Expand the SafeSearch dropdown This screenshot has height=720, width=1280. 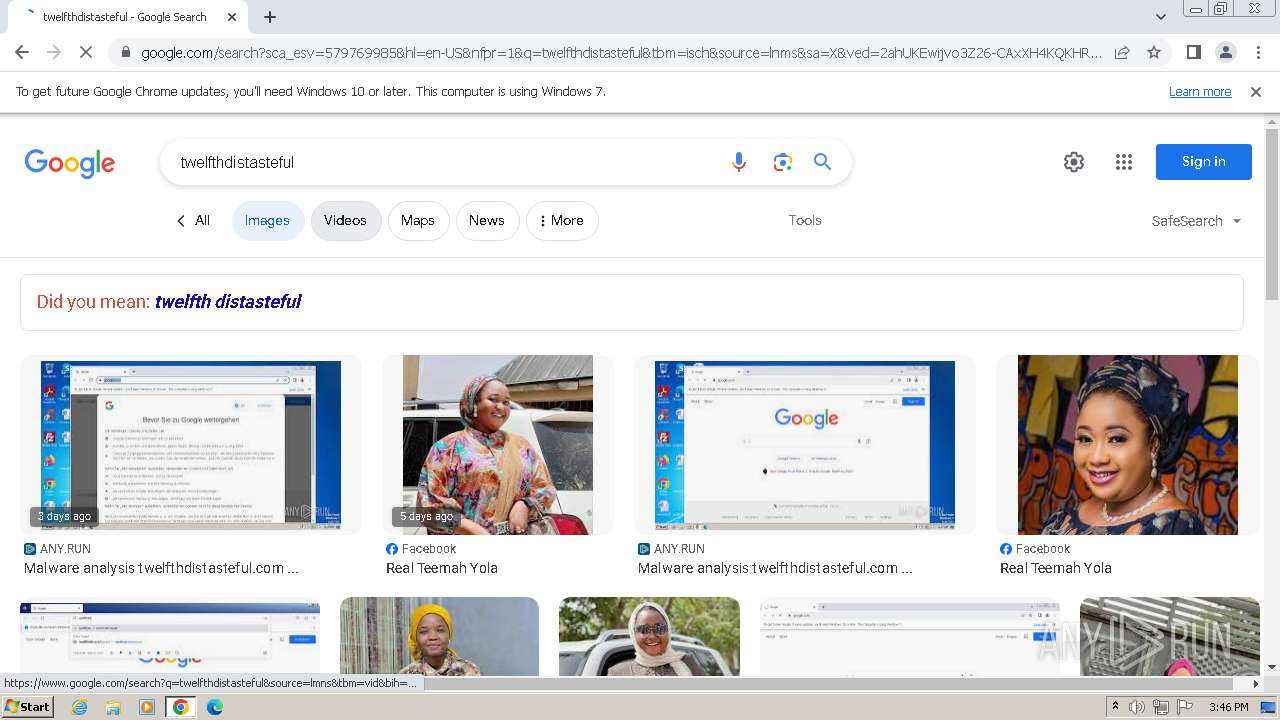pyautogui.click(x=1197, y=221)
